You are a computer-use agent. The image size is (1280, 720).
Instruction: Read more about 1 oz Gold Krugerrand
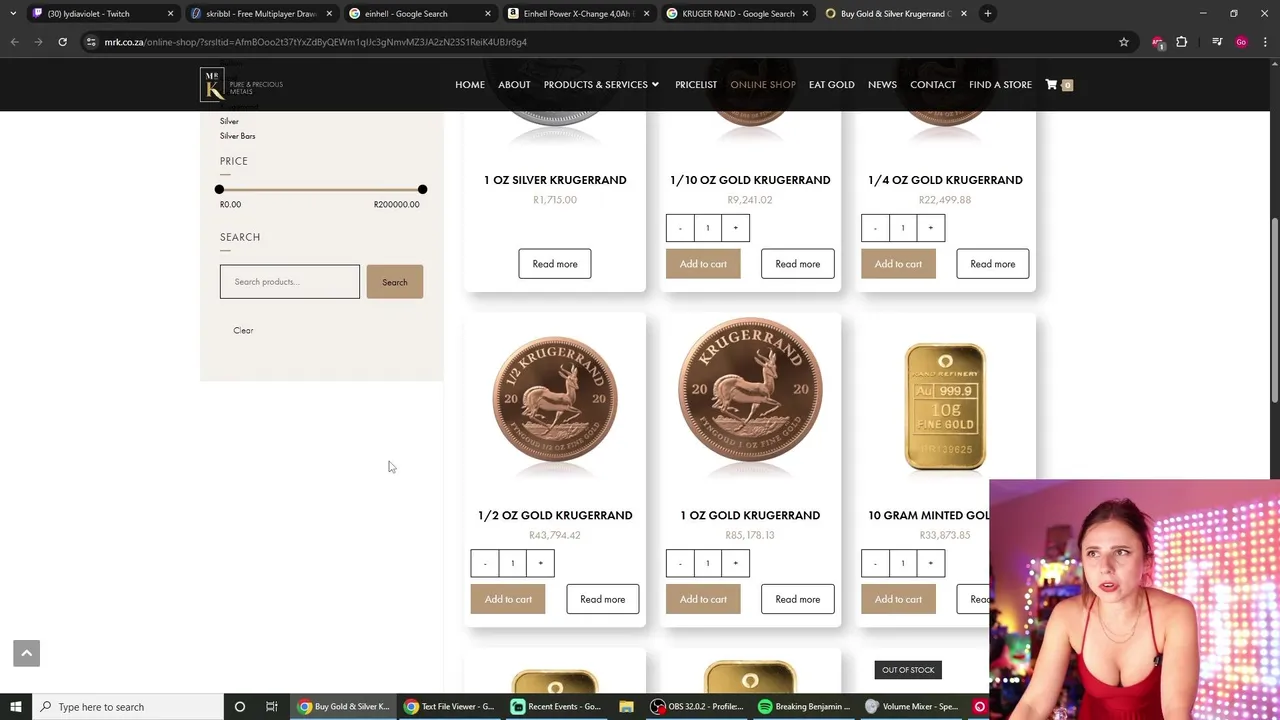point(798,599)
